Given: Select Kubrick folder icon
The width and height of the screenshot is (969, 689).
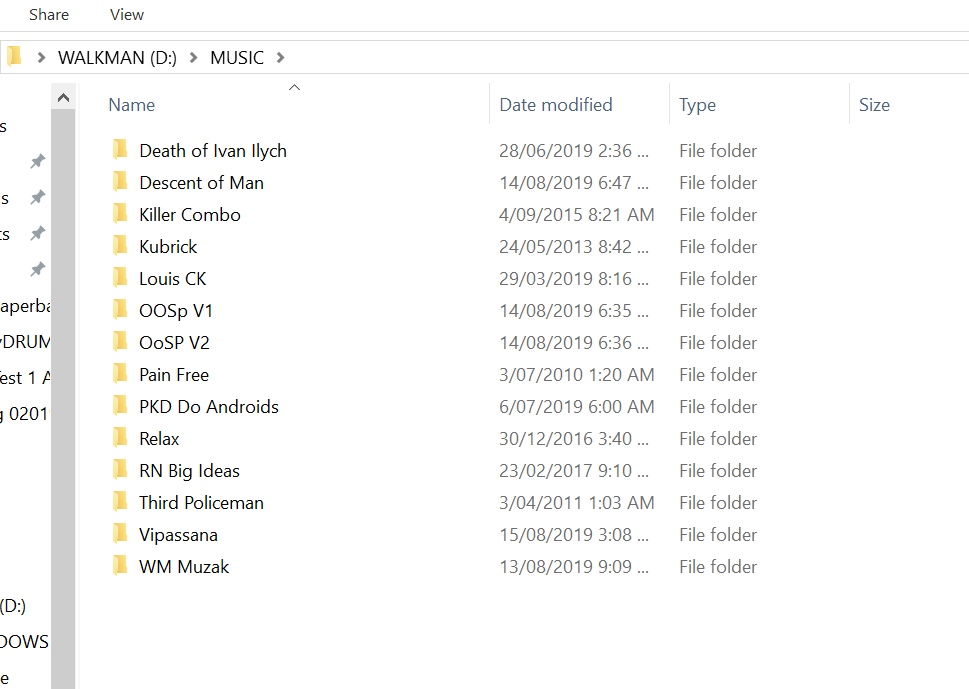Looking at the screenshot, I should pyautogui.click(x=120, y=246).
